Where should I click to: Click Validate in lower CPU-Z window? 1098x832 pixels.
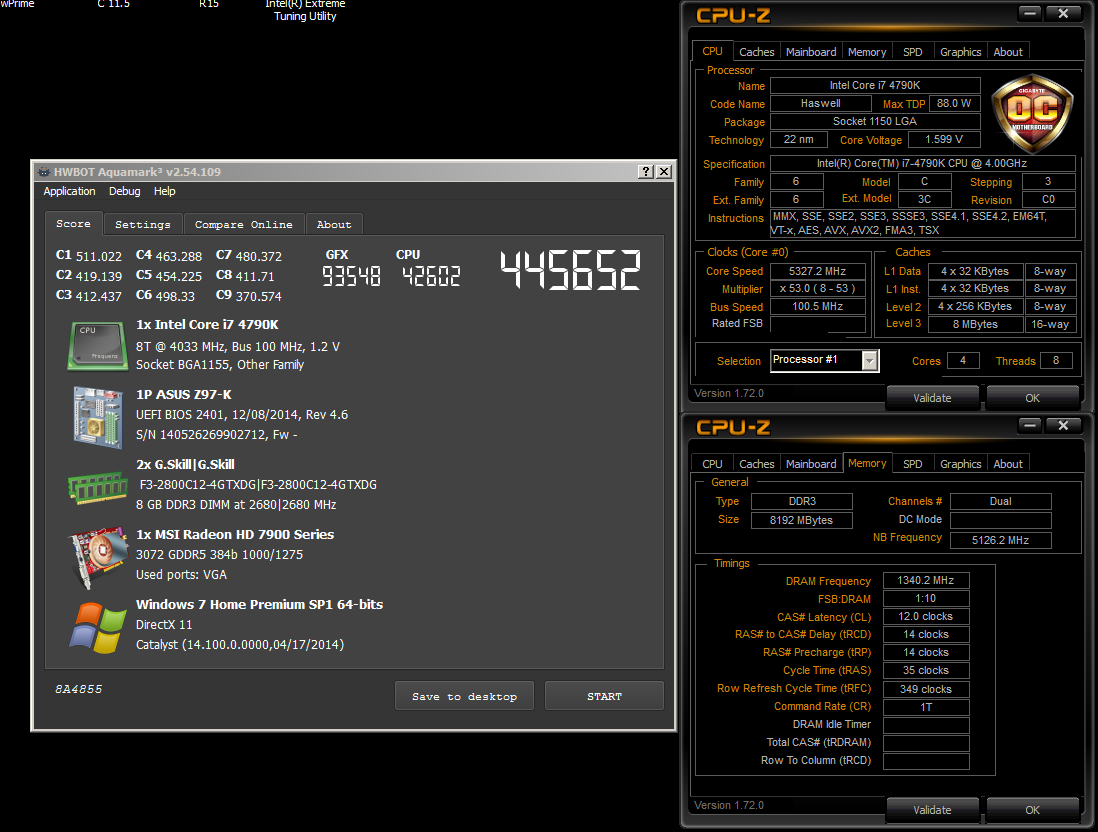click(932, 810)
